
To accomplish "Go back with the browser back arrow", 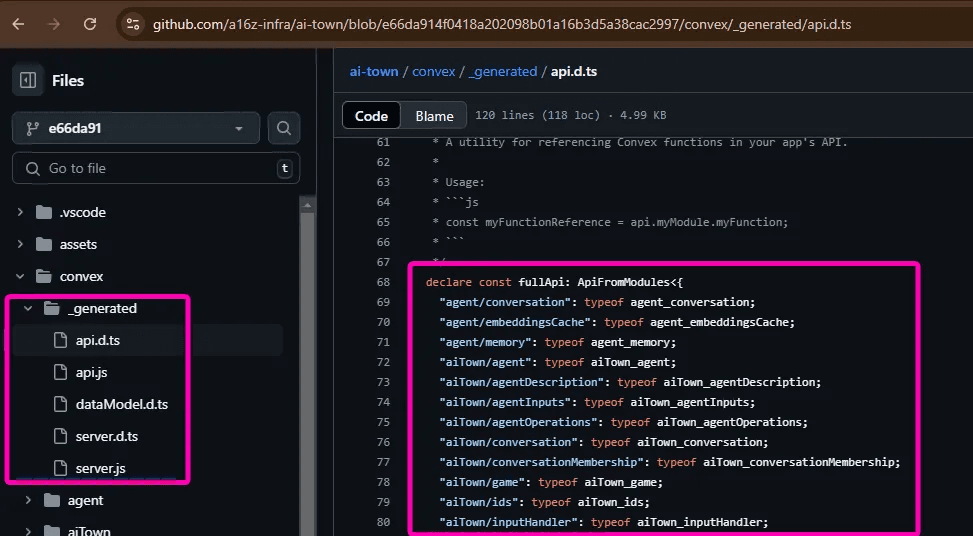I will click(x=19, y=24).
